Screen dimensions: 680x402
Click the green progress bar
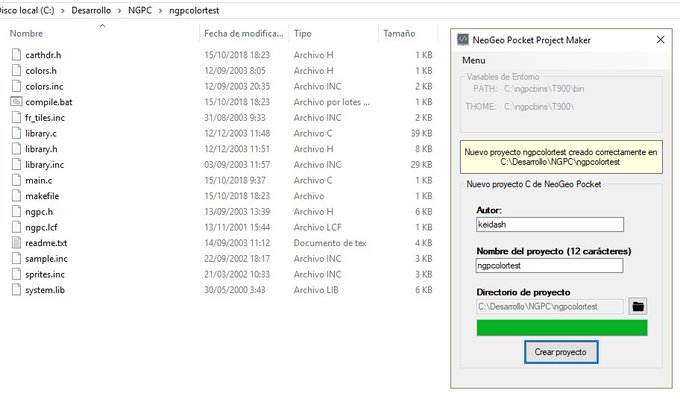[561, 328]
